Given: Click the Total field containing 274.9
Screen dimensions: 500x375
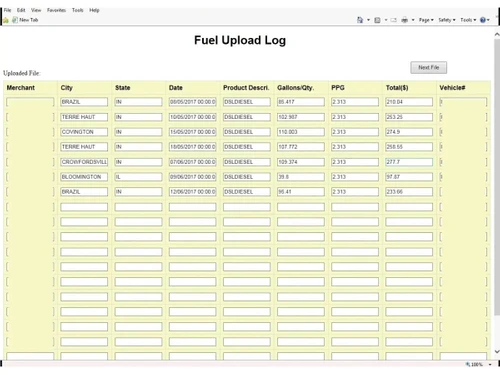Looking at the screenshot, I should [409, 132].
